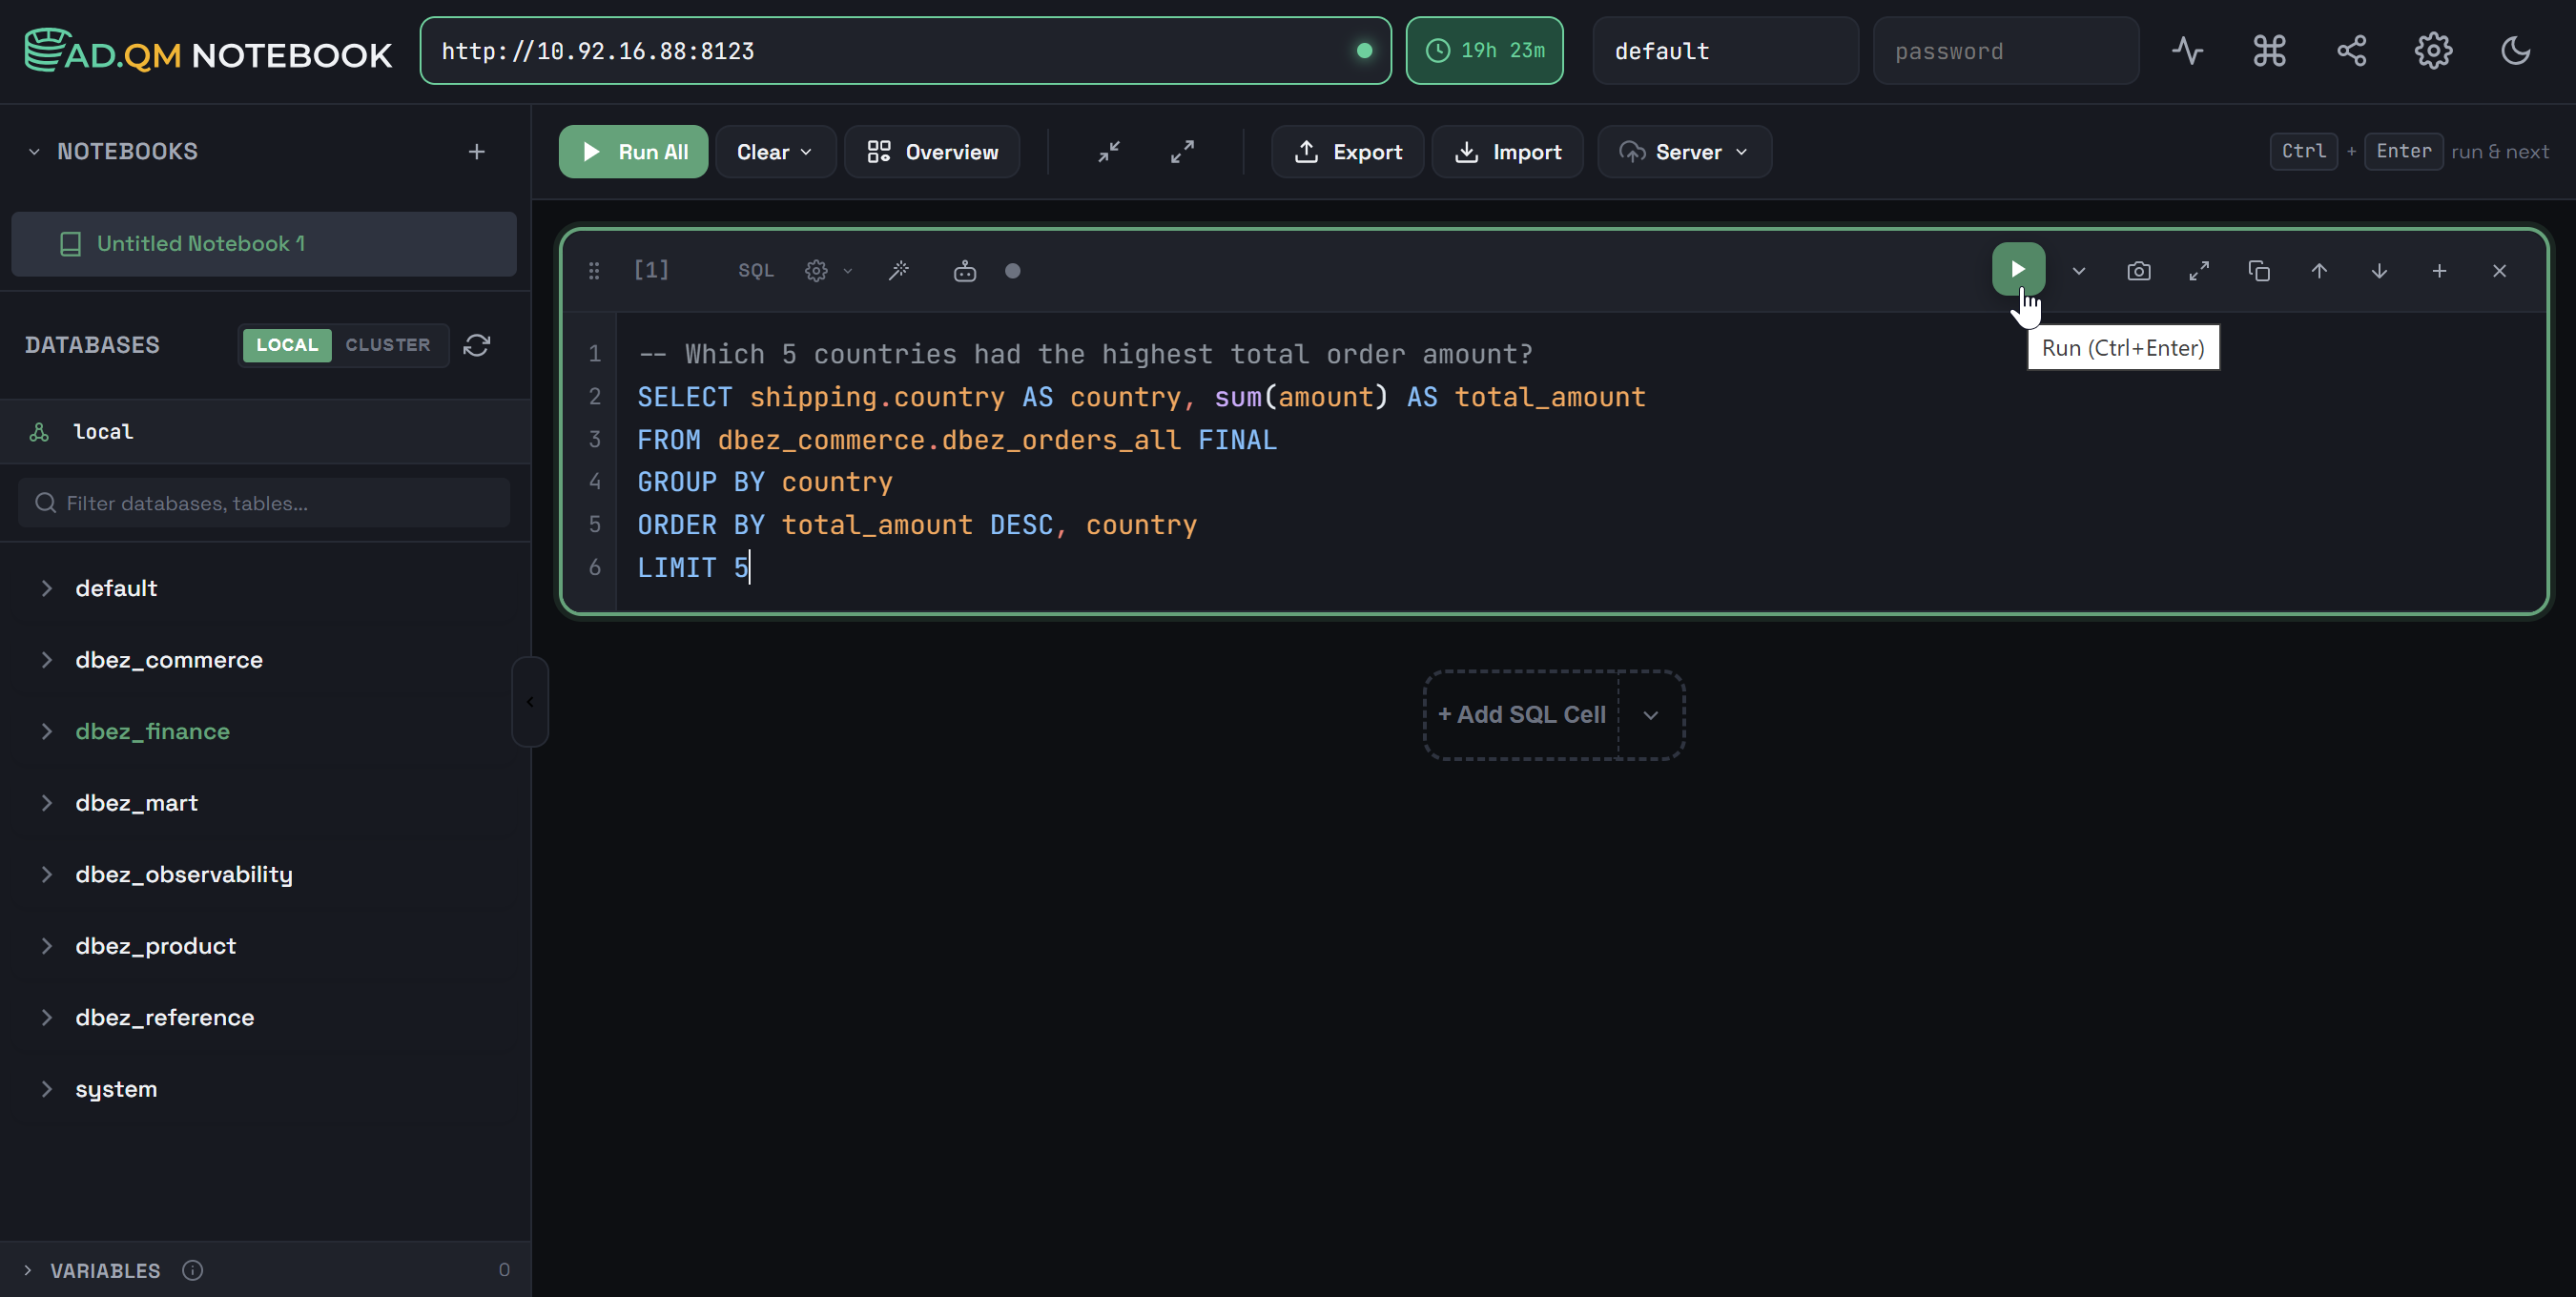2576x1297 pixels.
Task: Open Add SQL Cell type dropdown arrow
Action: (x=1651, y=715)
